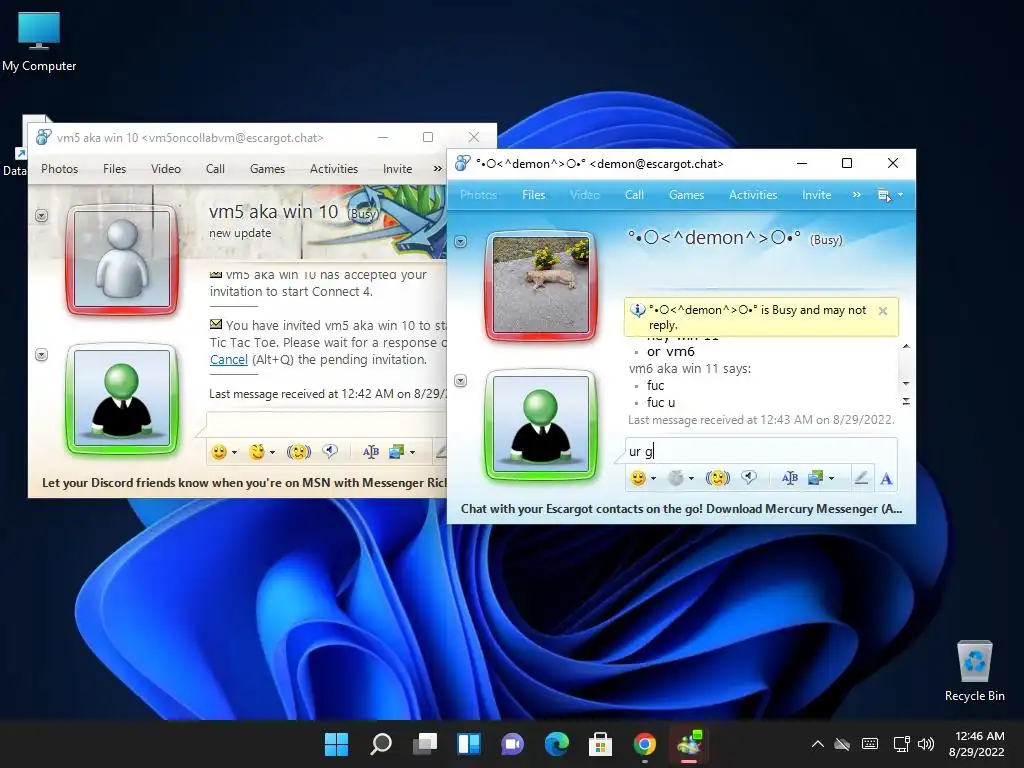The image size is (1024, 768).
Task: Open wink dropdown arrow in vm5 chat
Action: pos(272,453)
